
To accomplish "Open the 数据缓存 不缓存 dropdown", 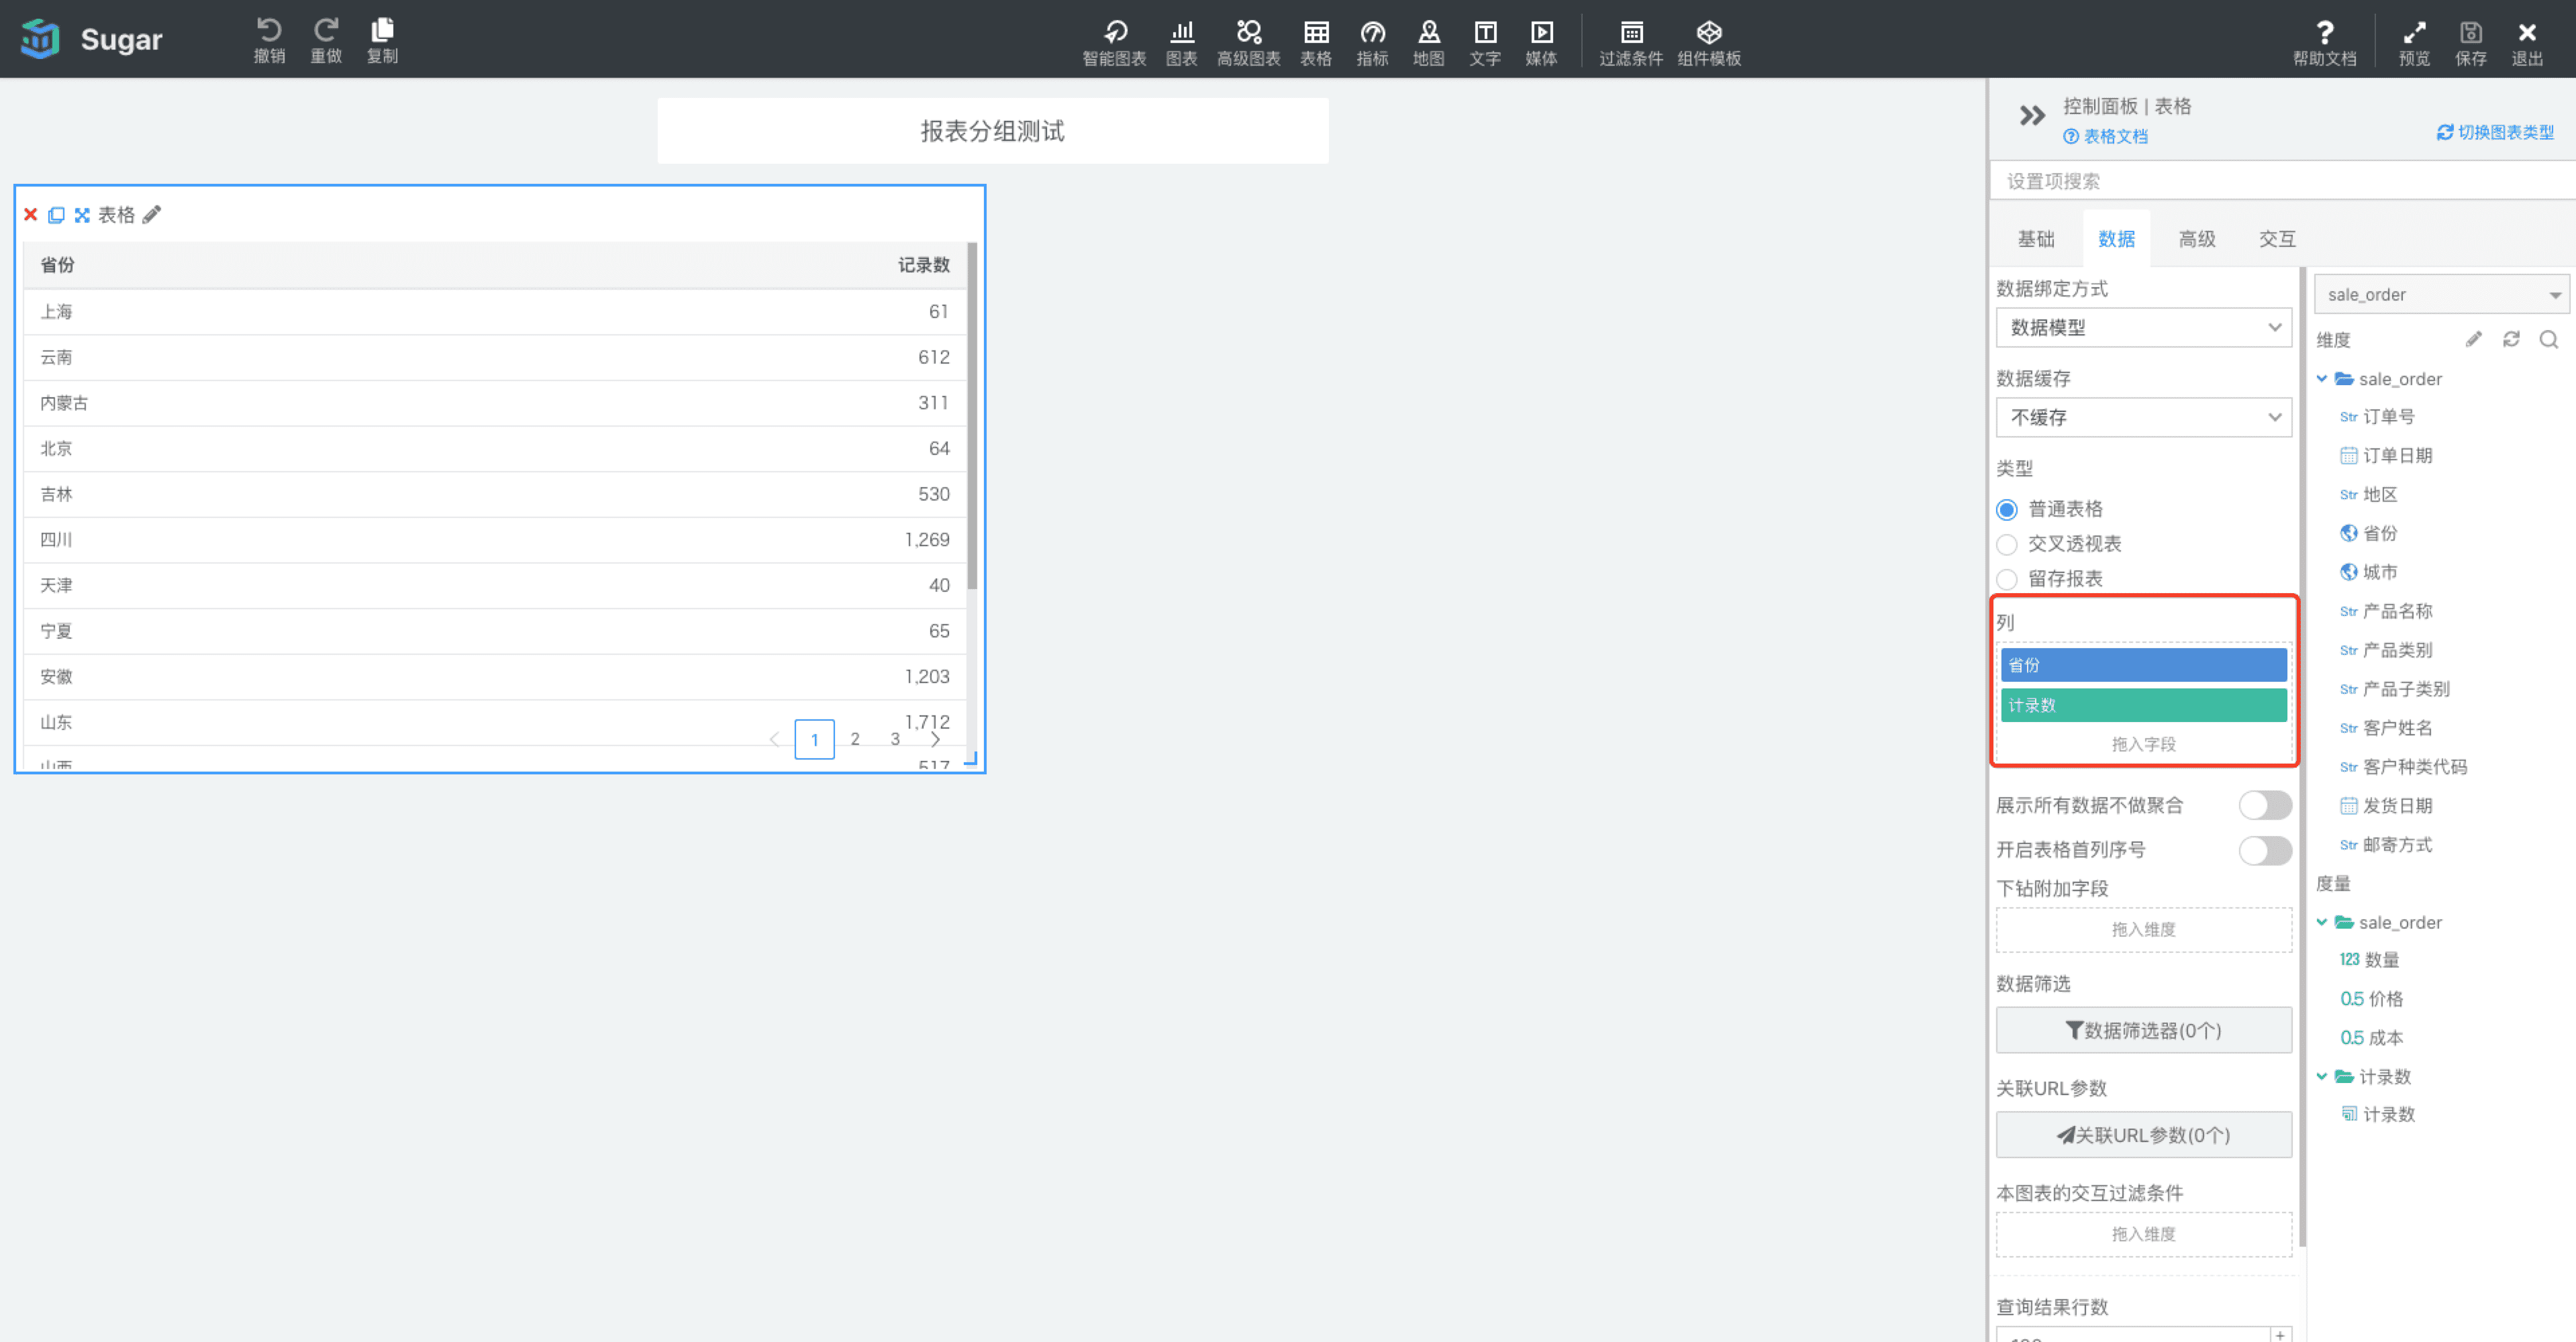I will [x=2143, y=417].
